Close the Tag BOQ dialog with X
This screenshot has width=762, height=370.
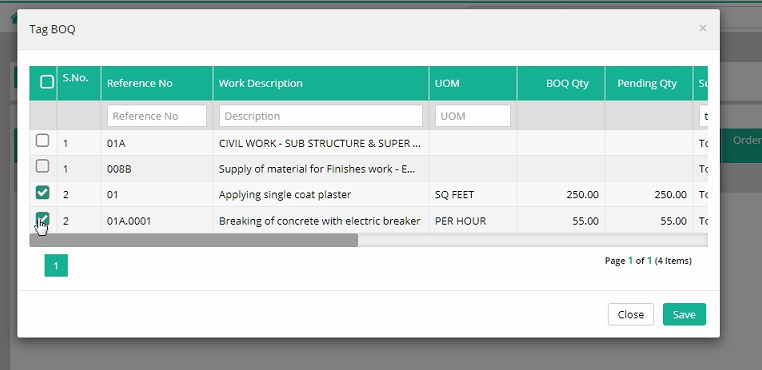pyautogui.click(x=702, y=28)
